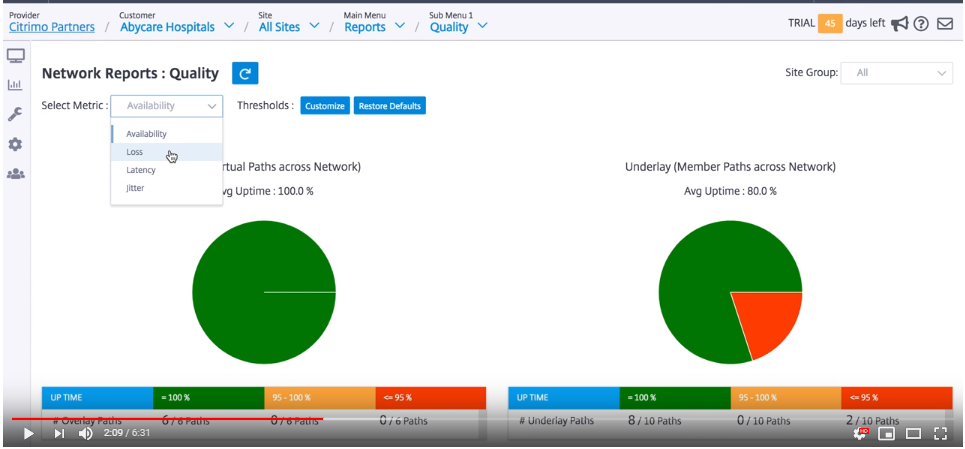Click the blue refresh report button
Image resolution: width=965 pixels, height=449 pixels.
click(x=245, y=73)
